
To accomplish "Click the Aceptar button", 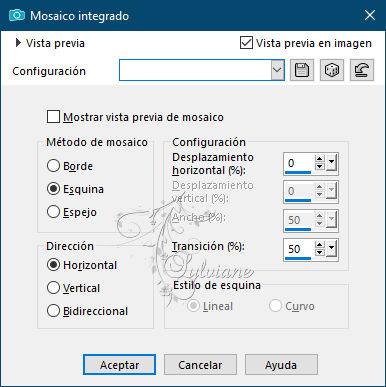I will (x=119, y=365).
